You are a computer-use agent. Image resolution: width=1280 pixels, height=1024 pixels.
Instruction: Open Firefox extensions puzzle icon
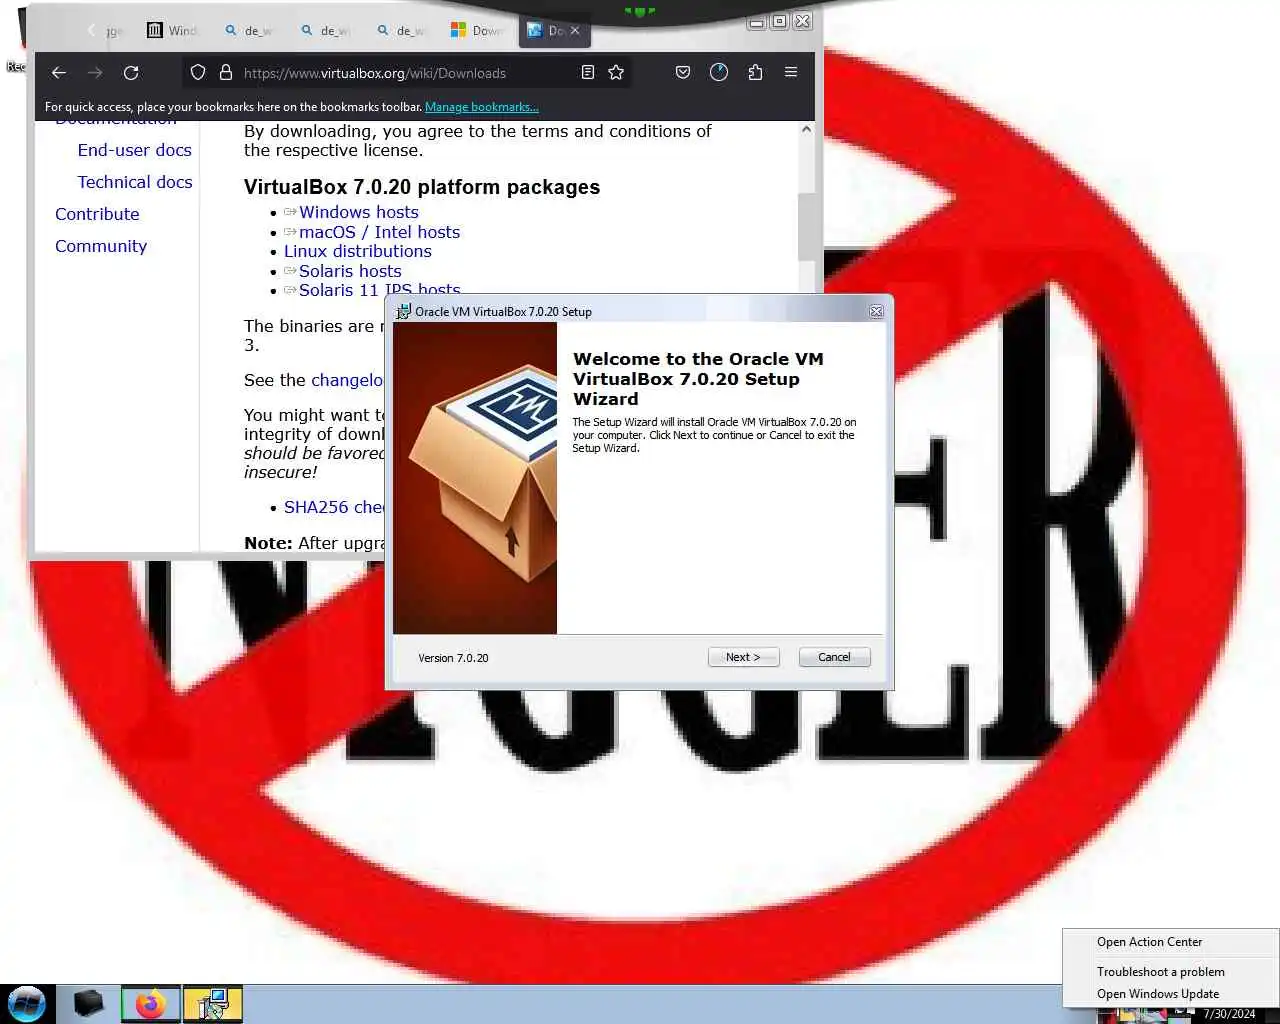coord(755,73)
